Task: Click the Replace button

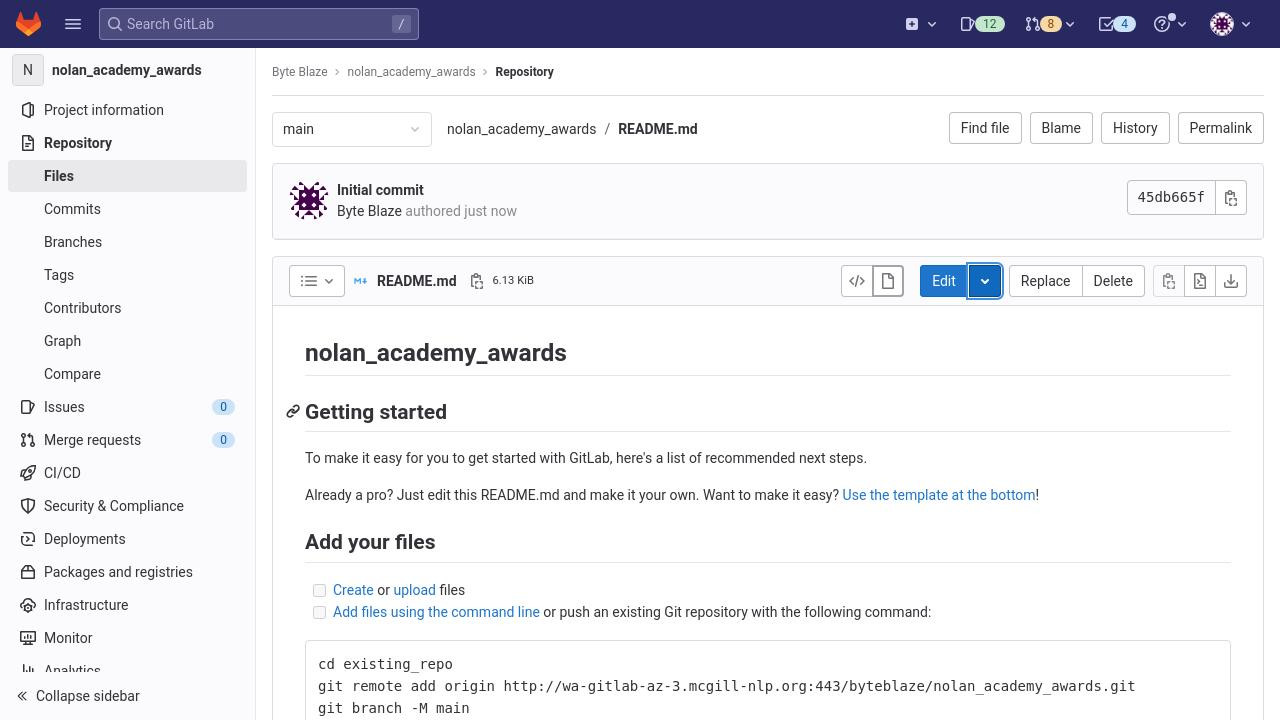Action: pos(1045,281)
